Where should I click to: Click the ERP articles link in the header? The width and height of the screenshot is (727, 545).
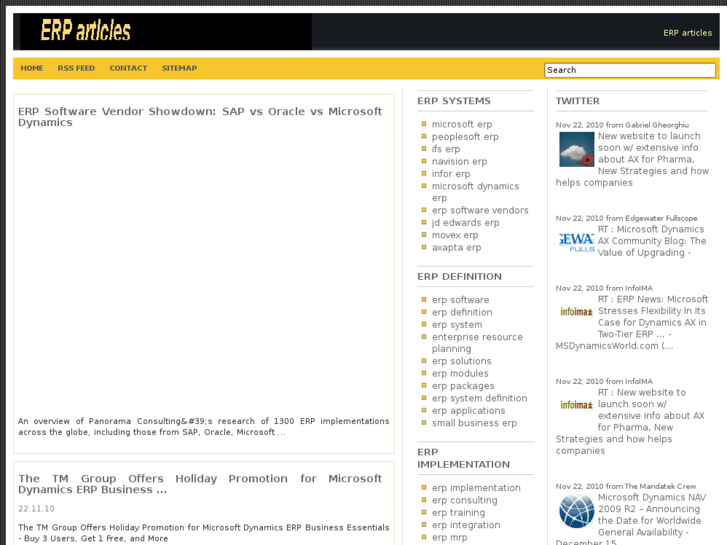(687, 33)
